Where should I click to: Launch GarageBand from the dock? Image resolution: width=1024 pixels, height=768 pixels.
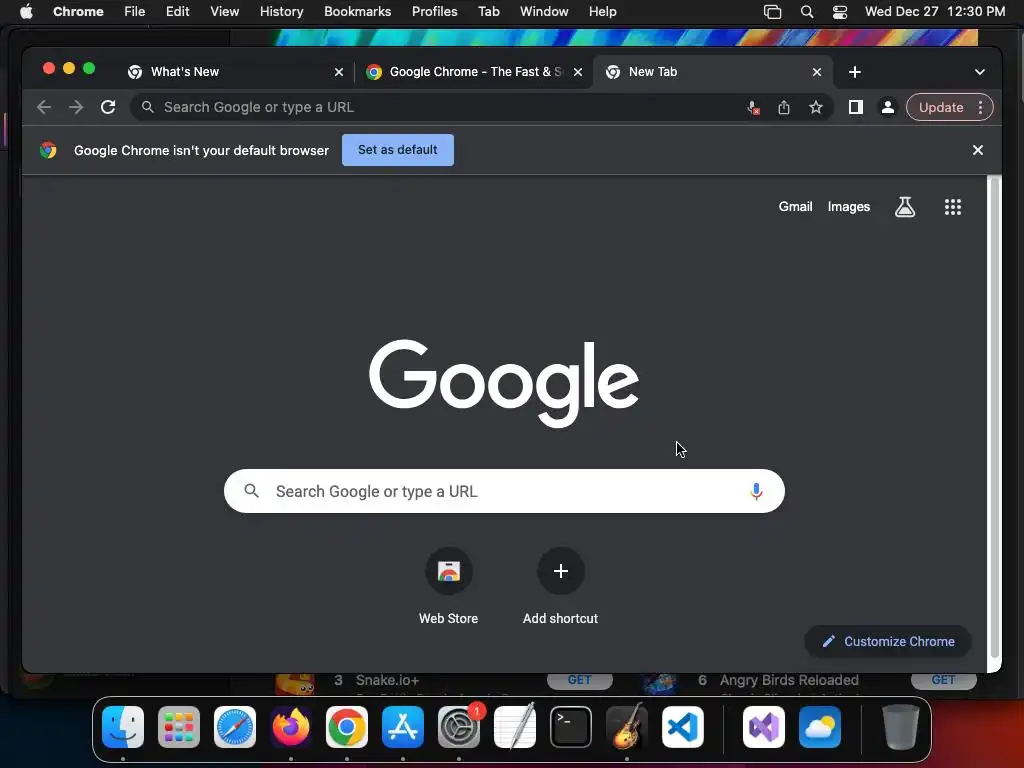[x=627, y=727]
